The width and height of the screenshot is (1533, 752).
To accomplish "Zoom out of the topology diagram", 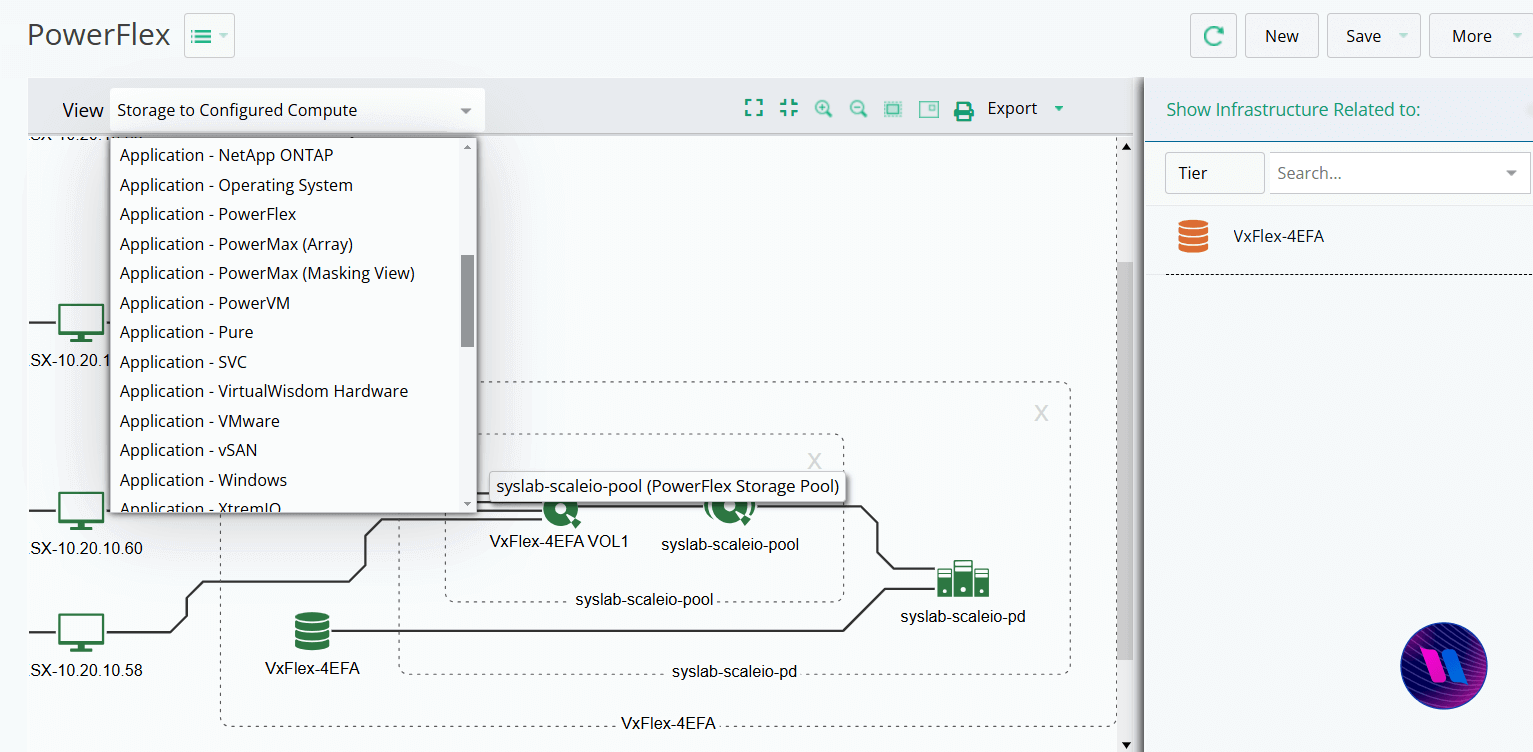I will (858, 109).
